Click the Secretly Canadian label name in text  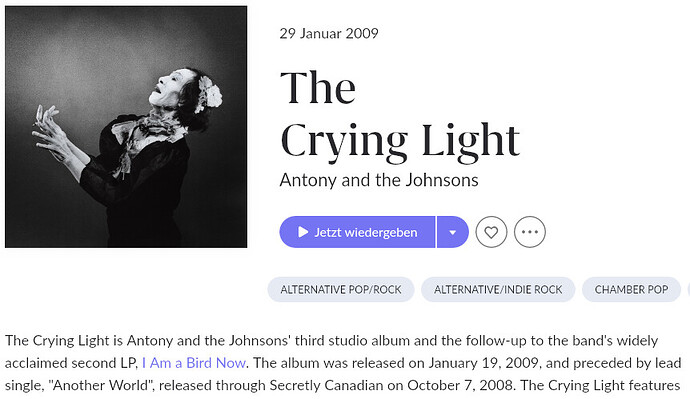click(326, 385)
